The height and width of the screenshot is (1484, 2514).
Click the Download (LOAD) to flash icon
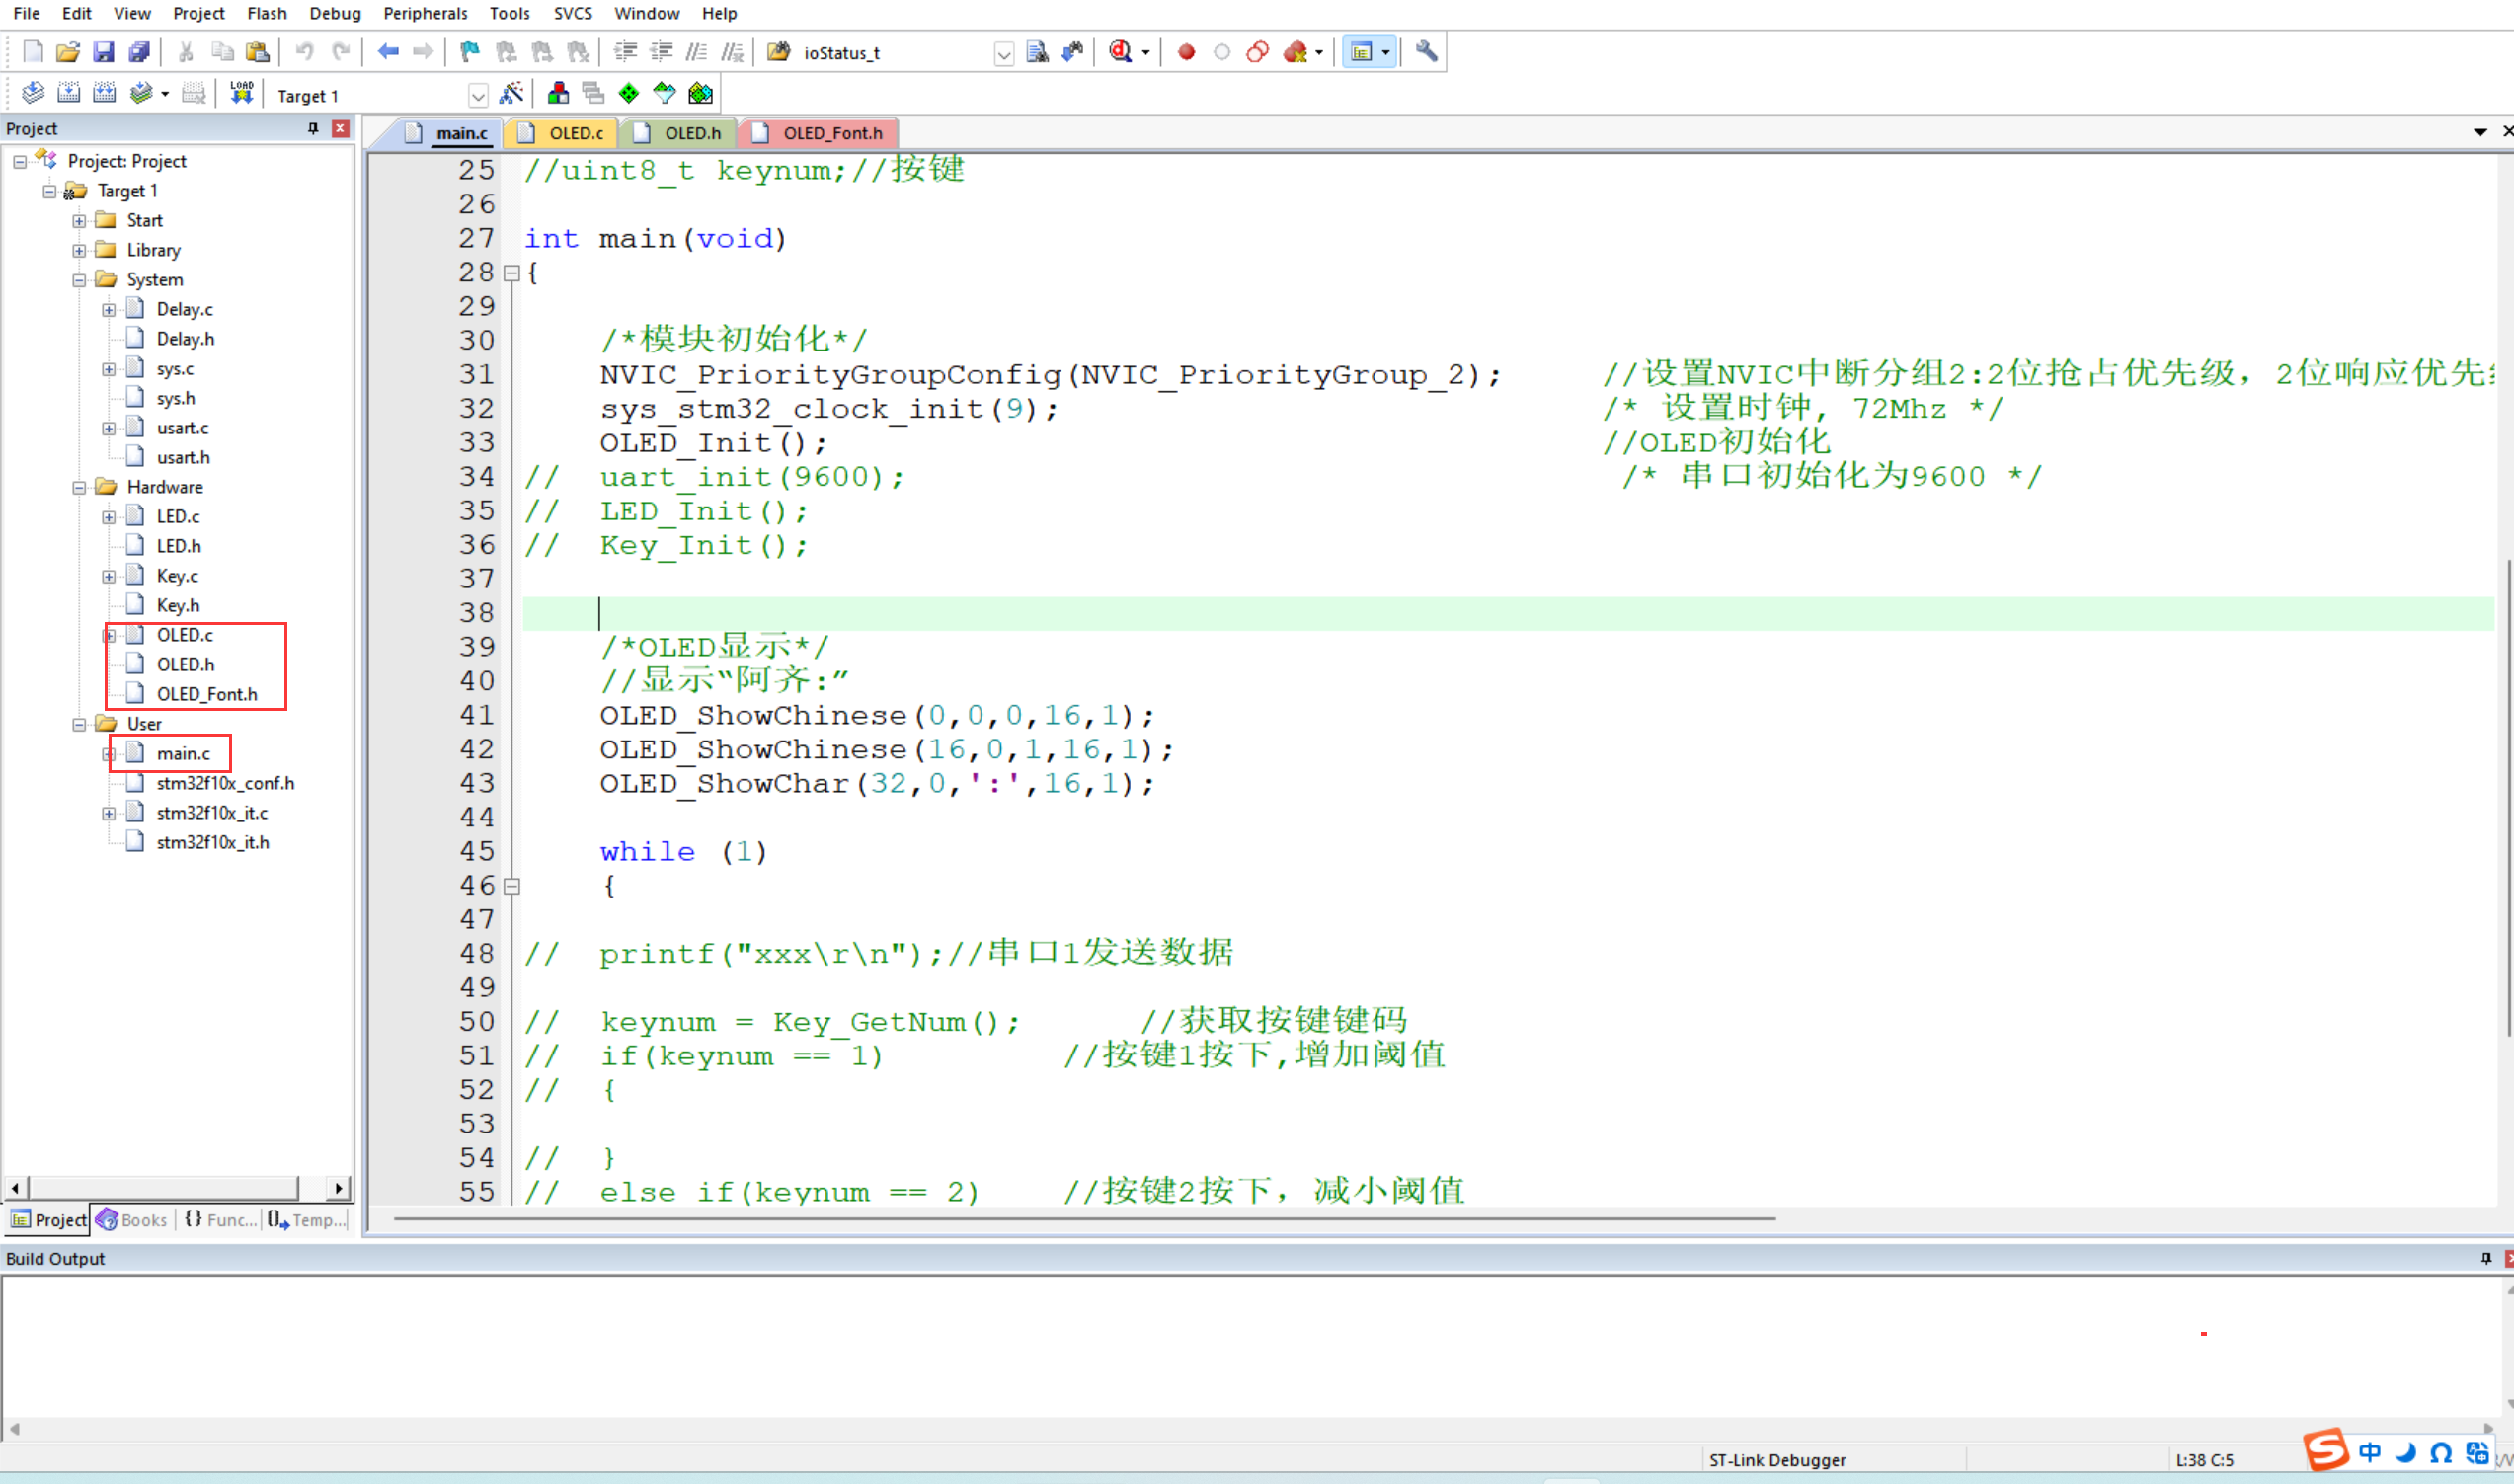click(x=241, y=94)
